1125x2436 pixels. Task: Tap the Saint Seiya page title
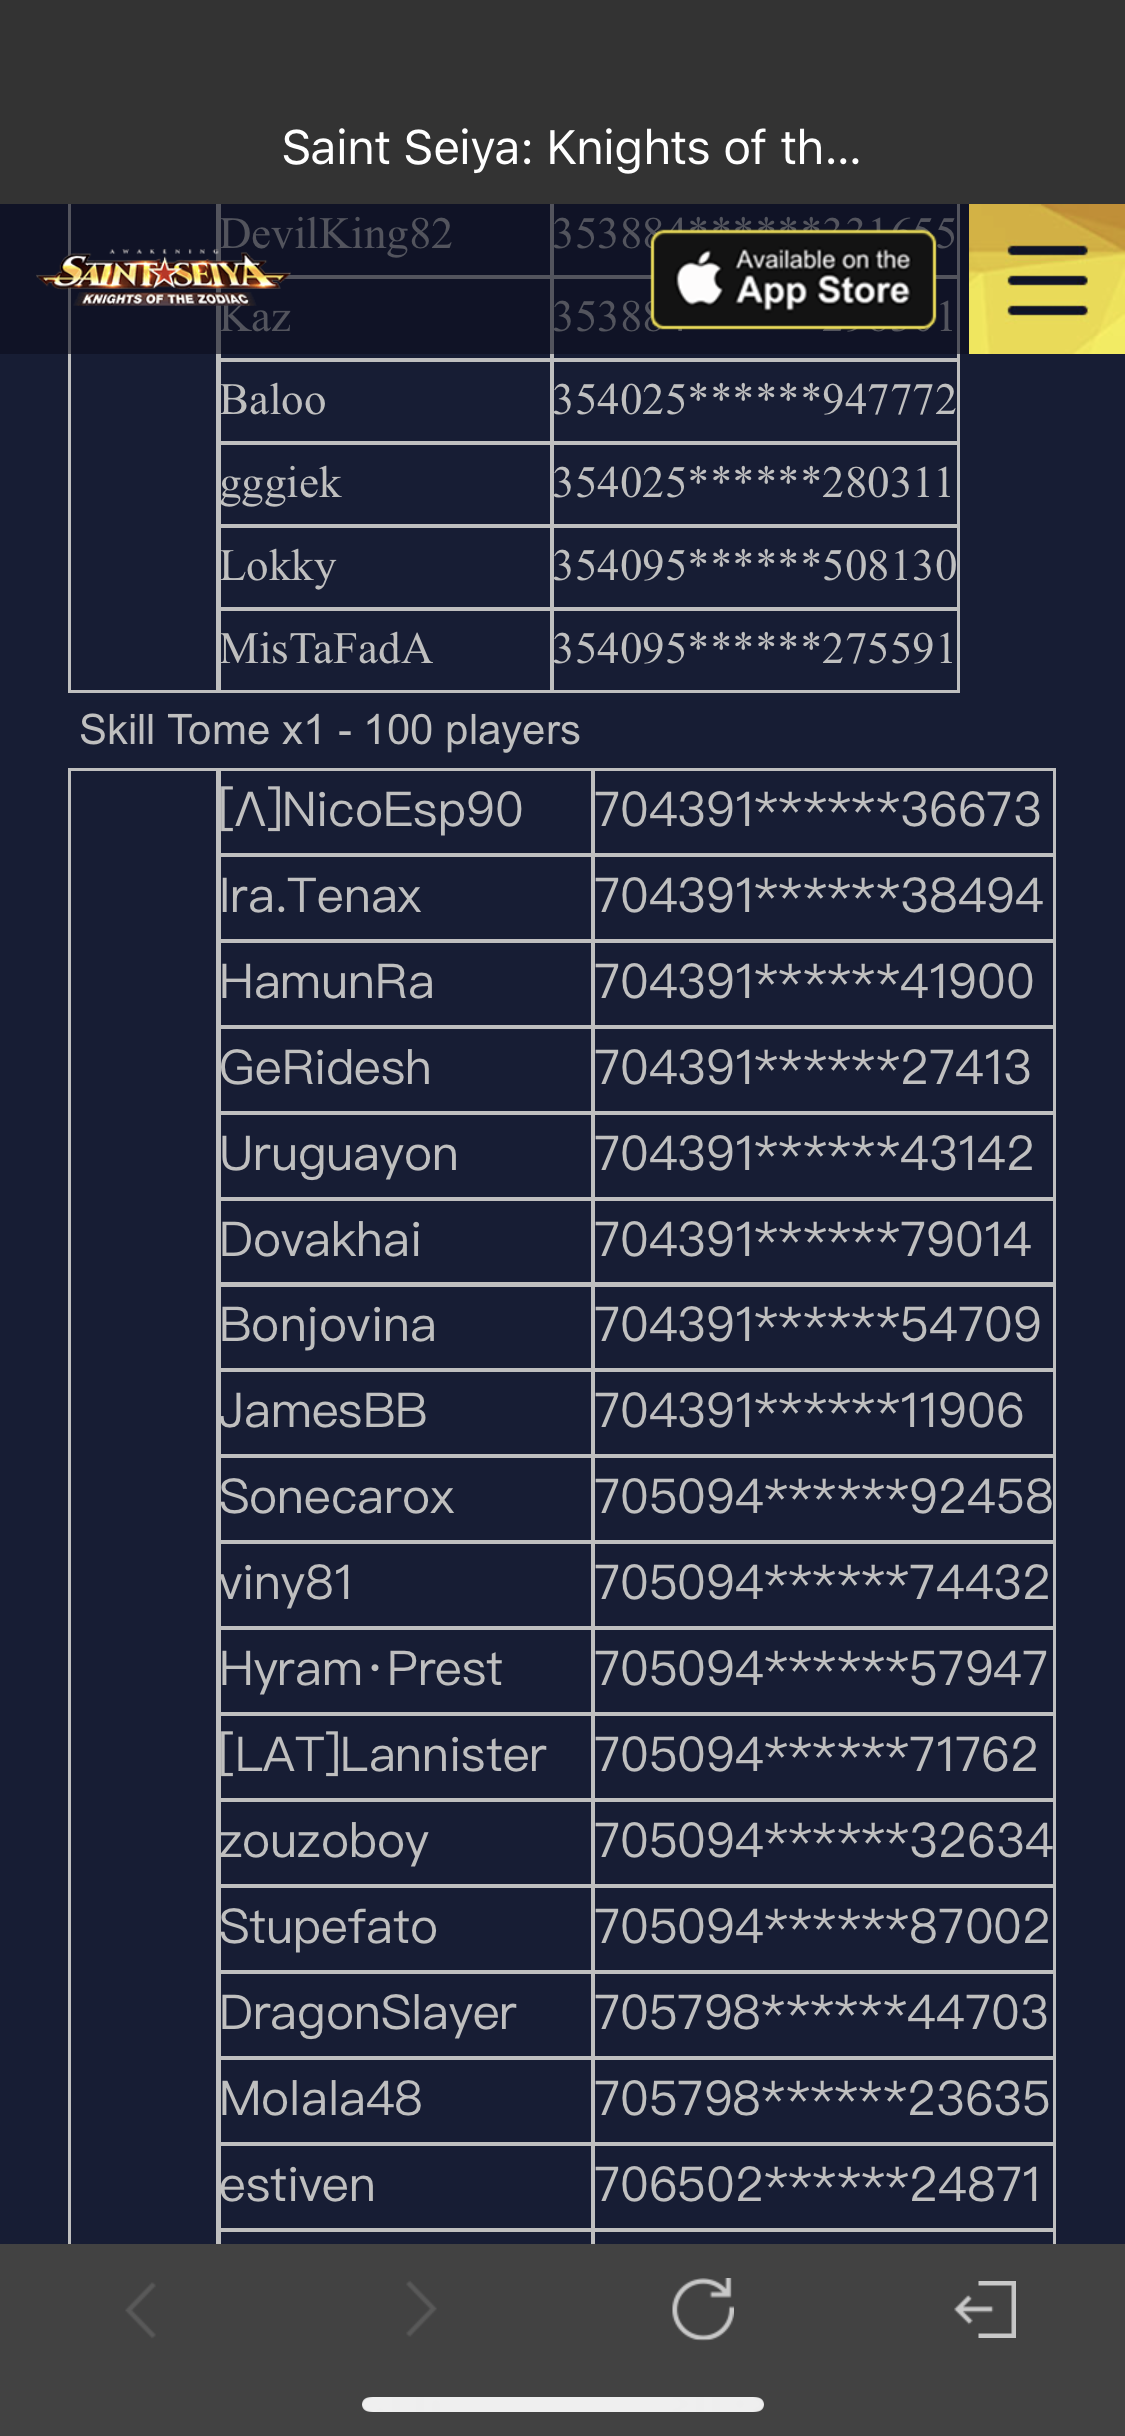(x=571, y=148)
